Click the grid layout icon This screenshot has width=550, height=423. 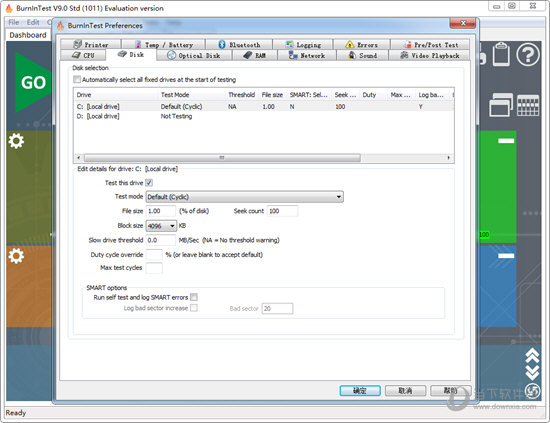tap(528, 105)
